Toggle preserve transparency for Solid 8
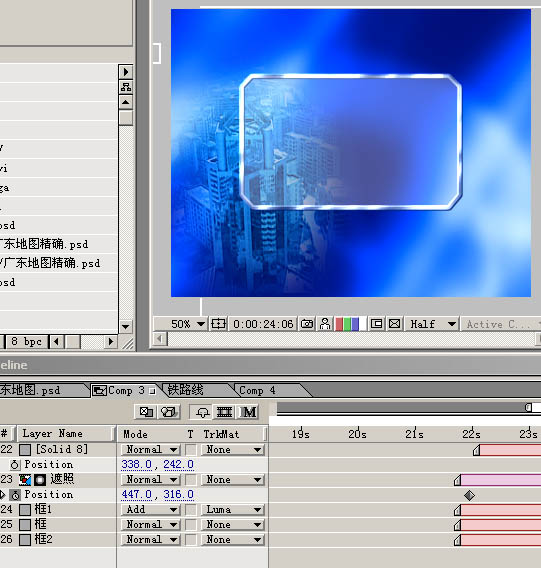541x568 pixels. coord(191,450)
